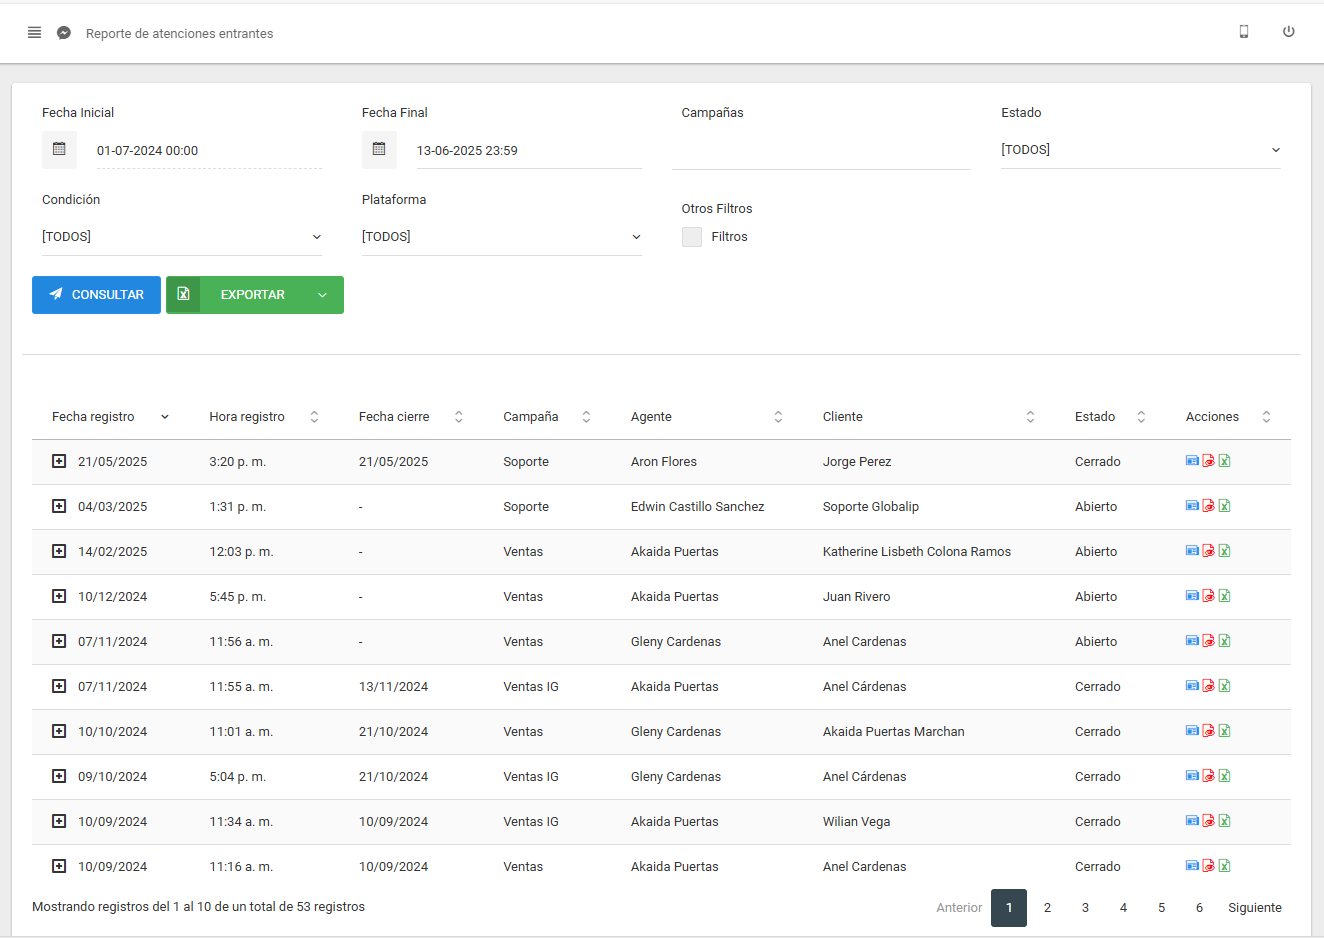Image resolution: width=1324 pixels, height=938 pixels.
Task: Open the Fecha Final calendar picker
Action: (x=379, y=150)
